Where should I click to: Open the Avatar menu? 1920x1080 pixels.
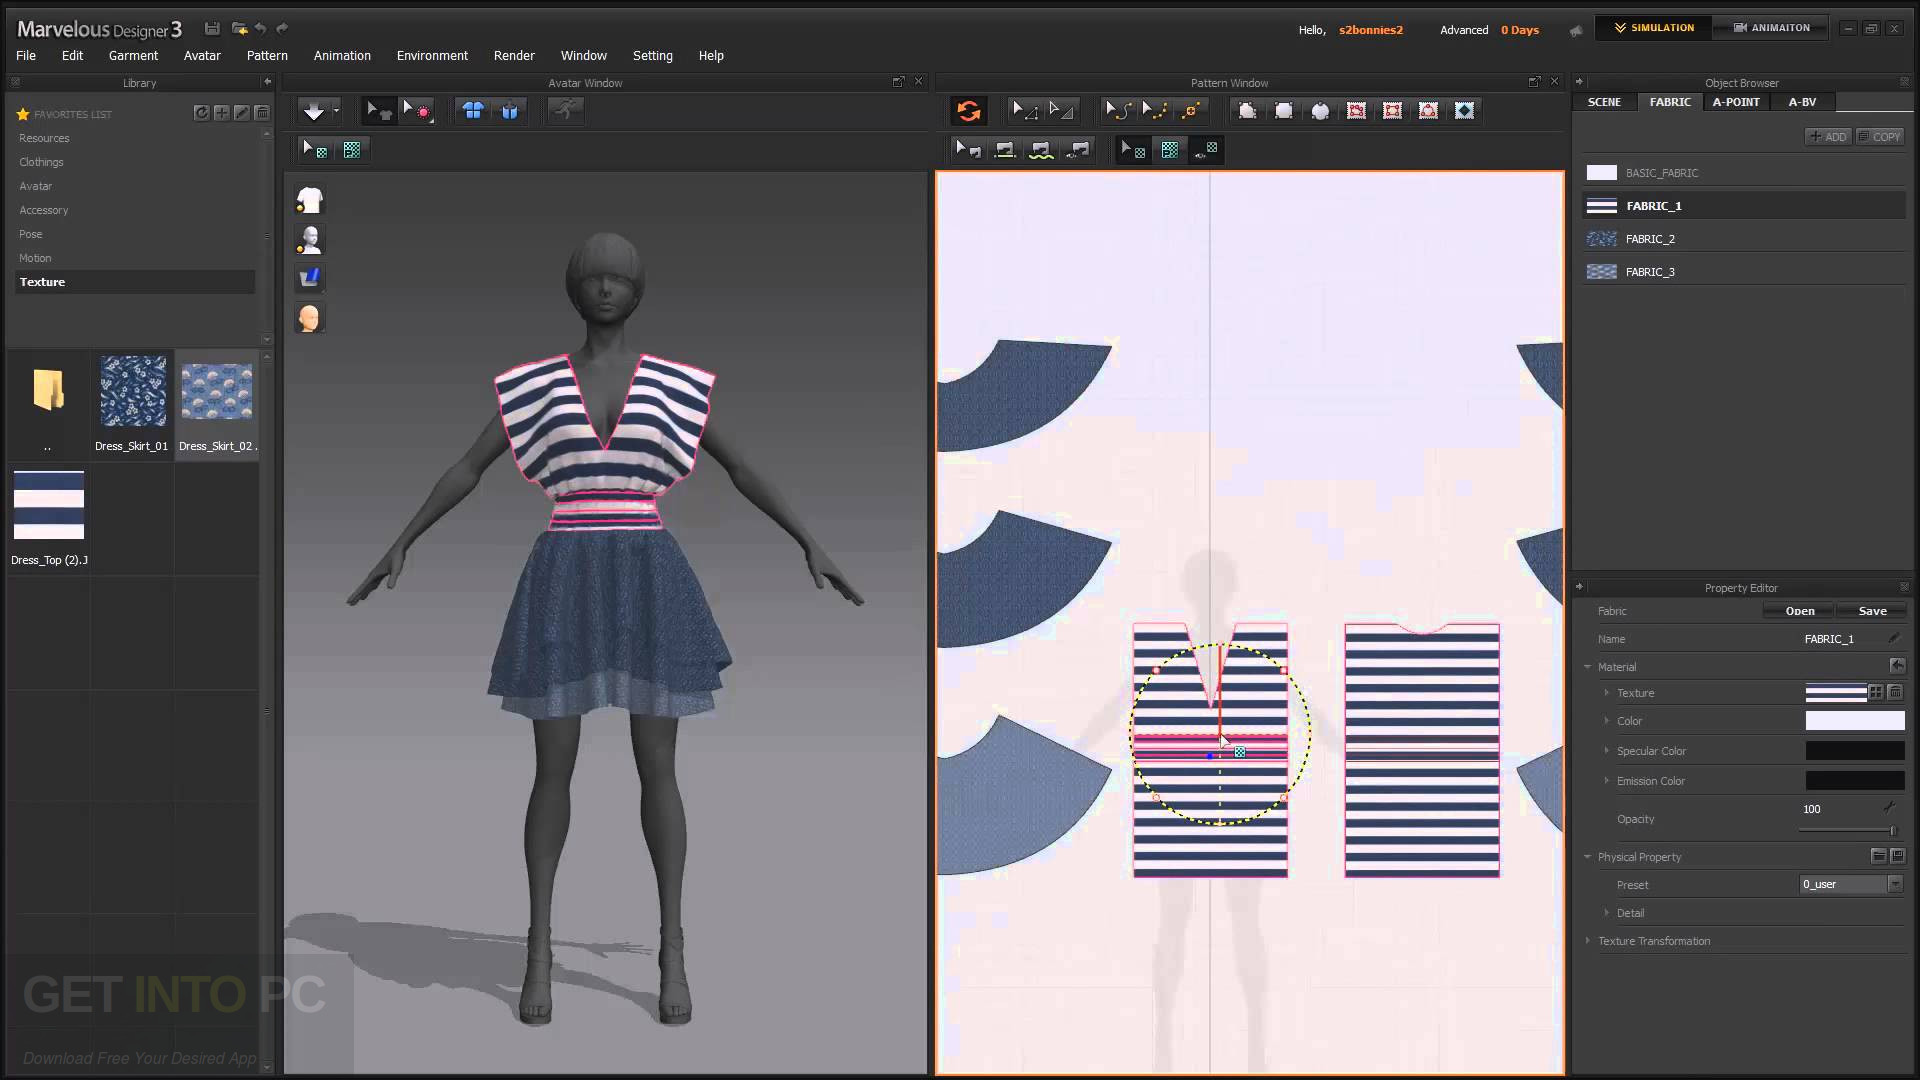(202, 56)
